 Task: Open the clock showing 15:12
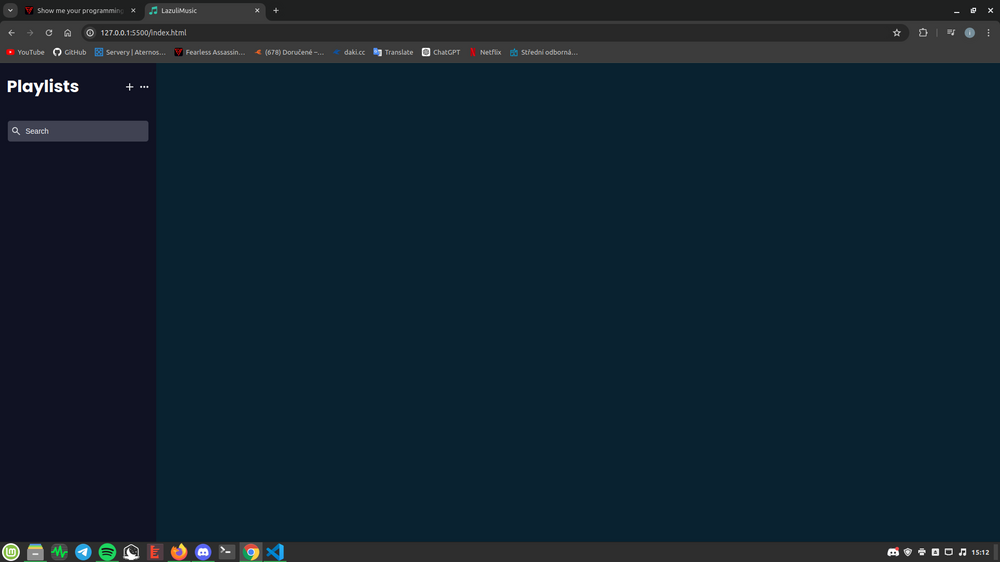[980, 552]
